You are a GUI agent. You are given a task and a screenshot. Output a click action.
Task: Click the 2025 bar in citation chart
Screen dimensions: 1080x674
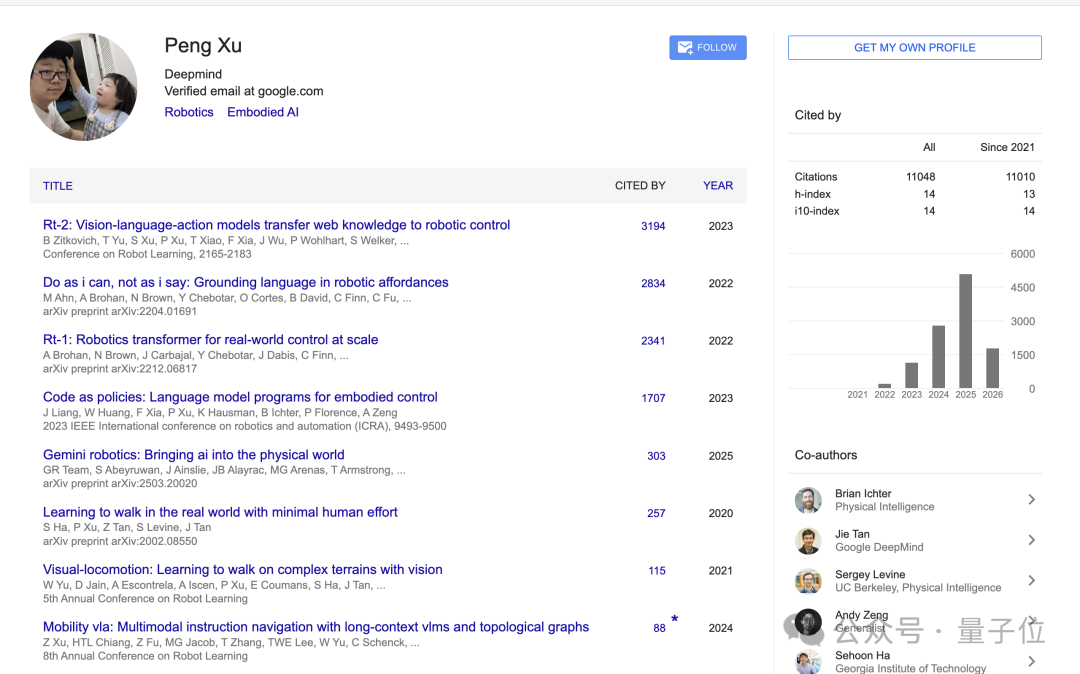click(965, 331)
